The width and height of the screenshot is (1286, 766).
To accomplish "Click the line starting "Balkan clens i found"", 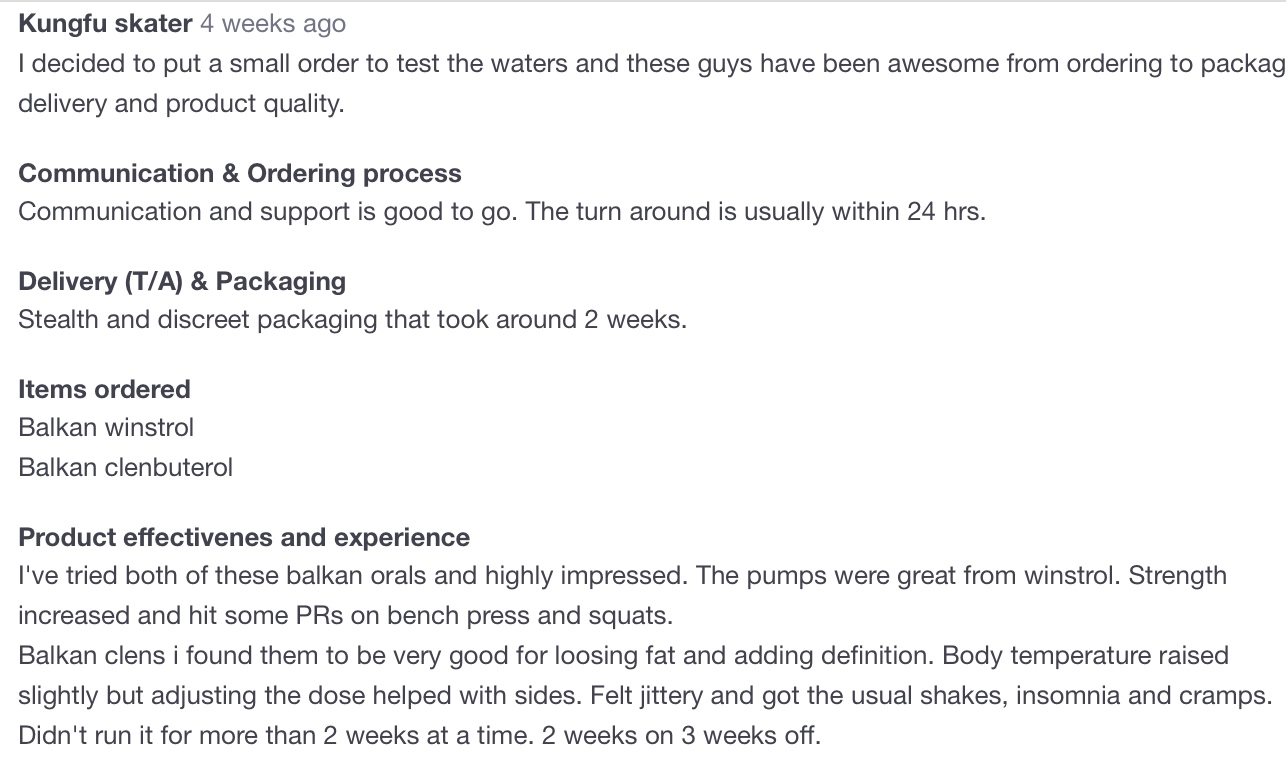I will [x=623, y=656].
